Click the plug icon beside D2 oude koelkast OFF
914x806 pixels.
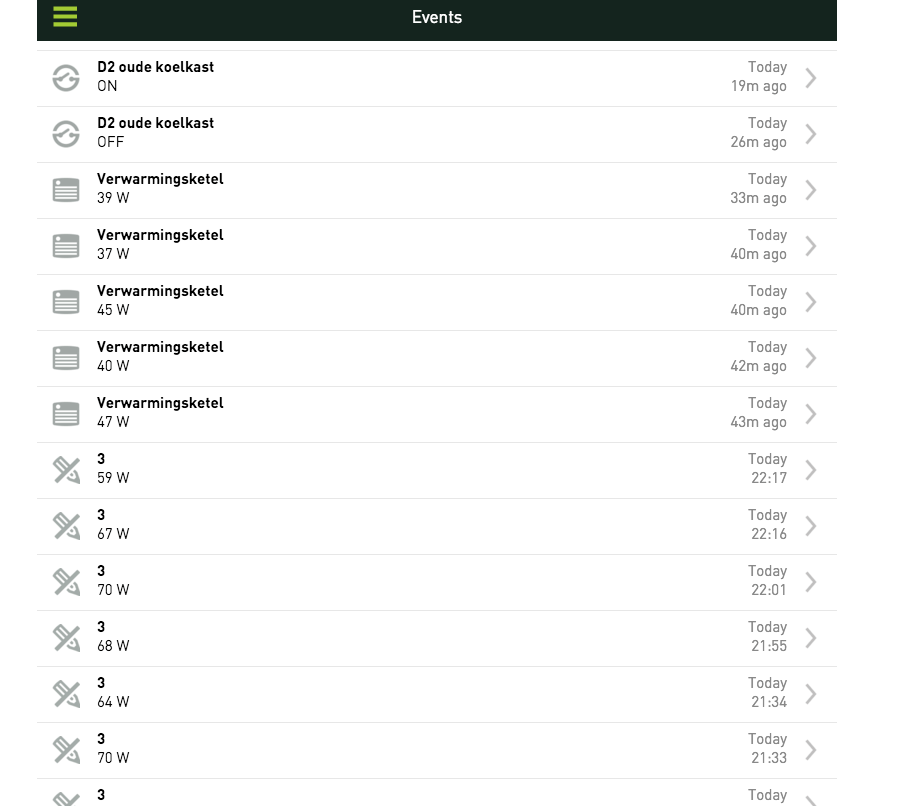pyautogui.click(x=66, y=134)
